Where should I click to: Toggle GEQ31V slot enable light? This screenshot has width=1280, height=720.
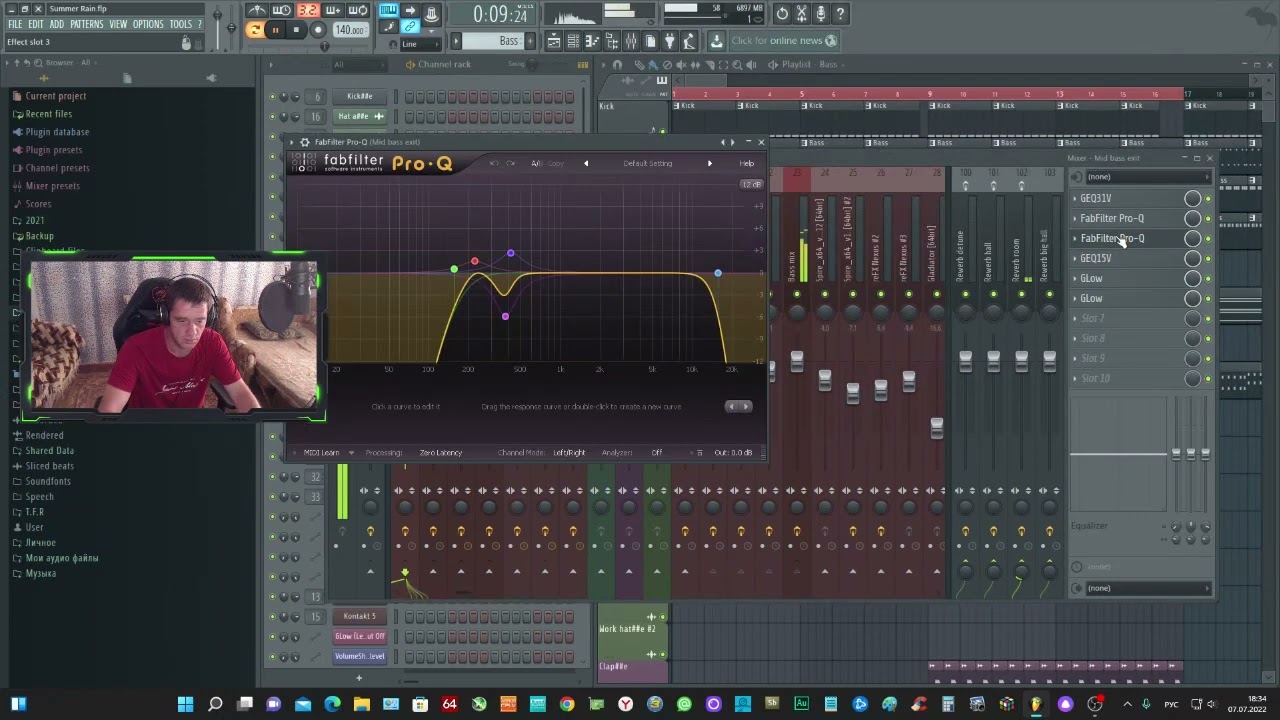tap(1208, 199)
